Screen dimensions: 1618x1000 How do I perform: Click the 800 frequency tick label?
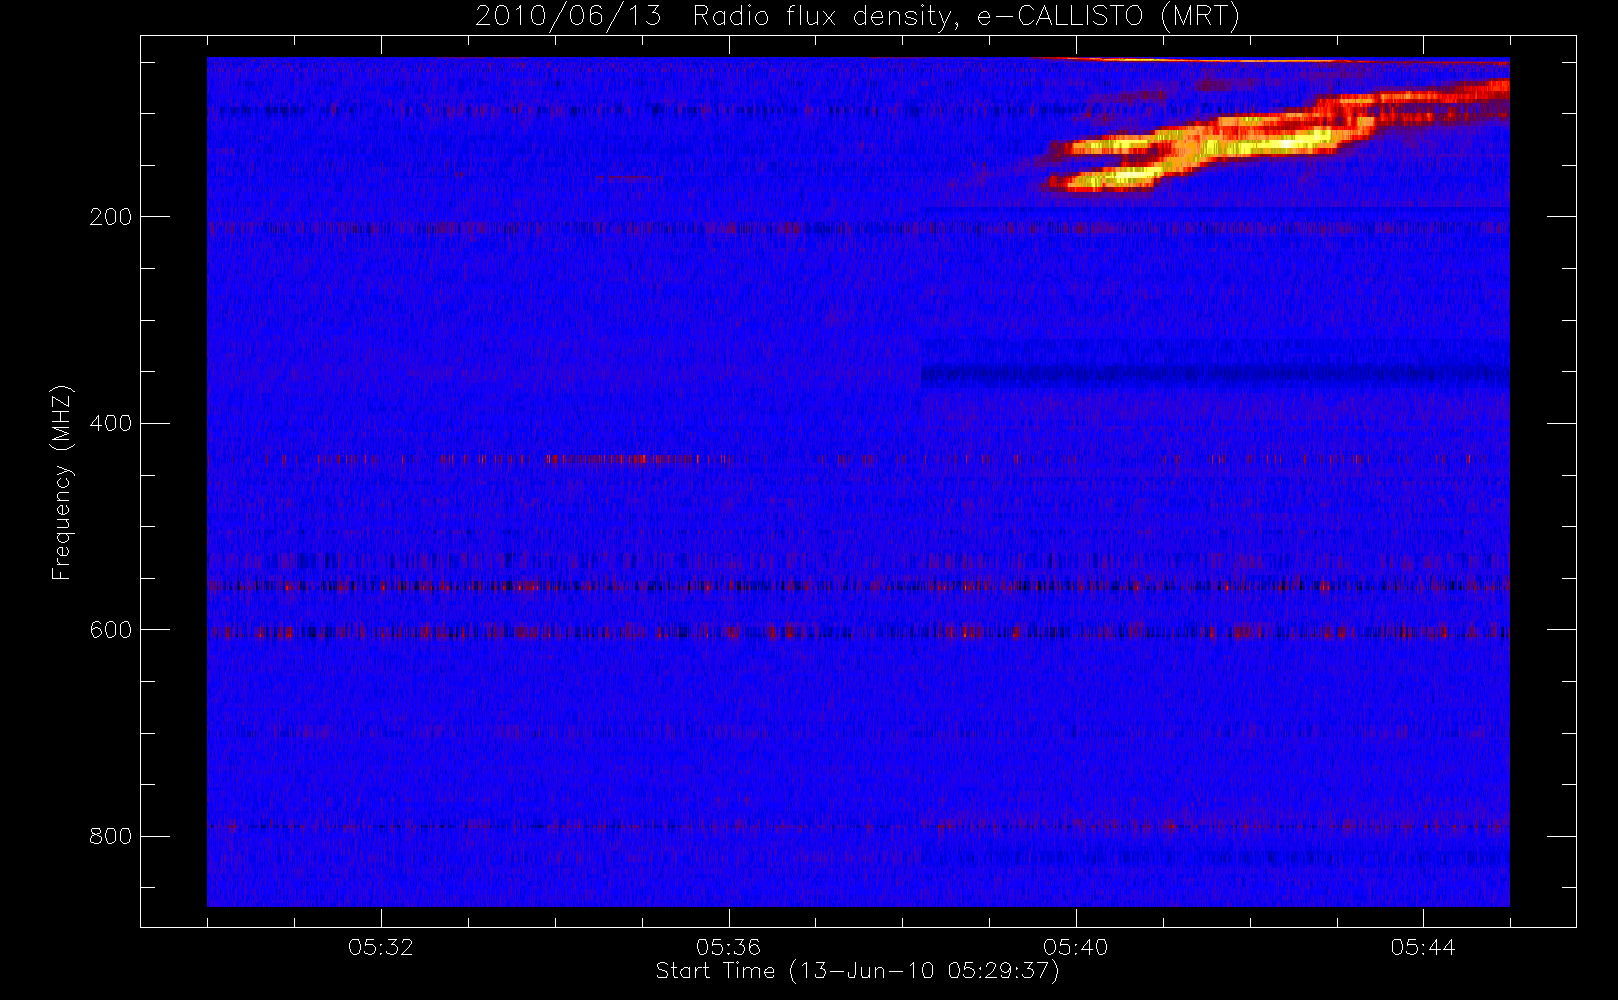pos(110,837)
